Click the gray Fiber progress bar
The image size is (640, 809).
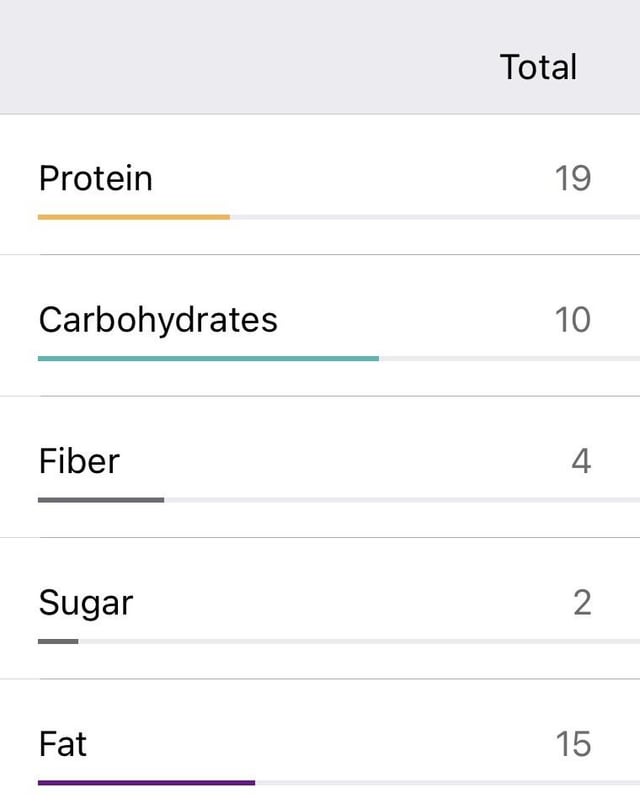click(101, 500)
